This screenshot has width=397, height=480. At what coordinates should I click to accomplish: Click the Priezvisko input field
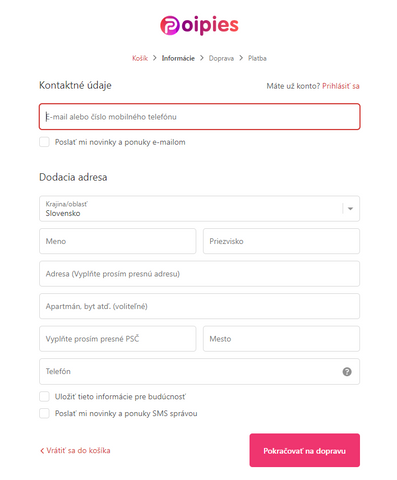[x=281, y=241]
